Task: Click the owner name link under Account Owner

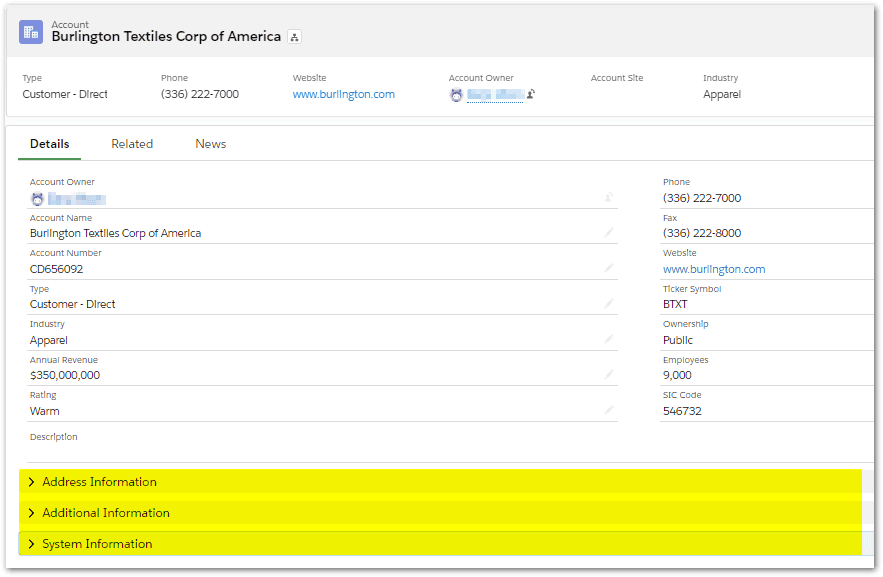Action: coord(77,199)
